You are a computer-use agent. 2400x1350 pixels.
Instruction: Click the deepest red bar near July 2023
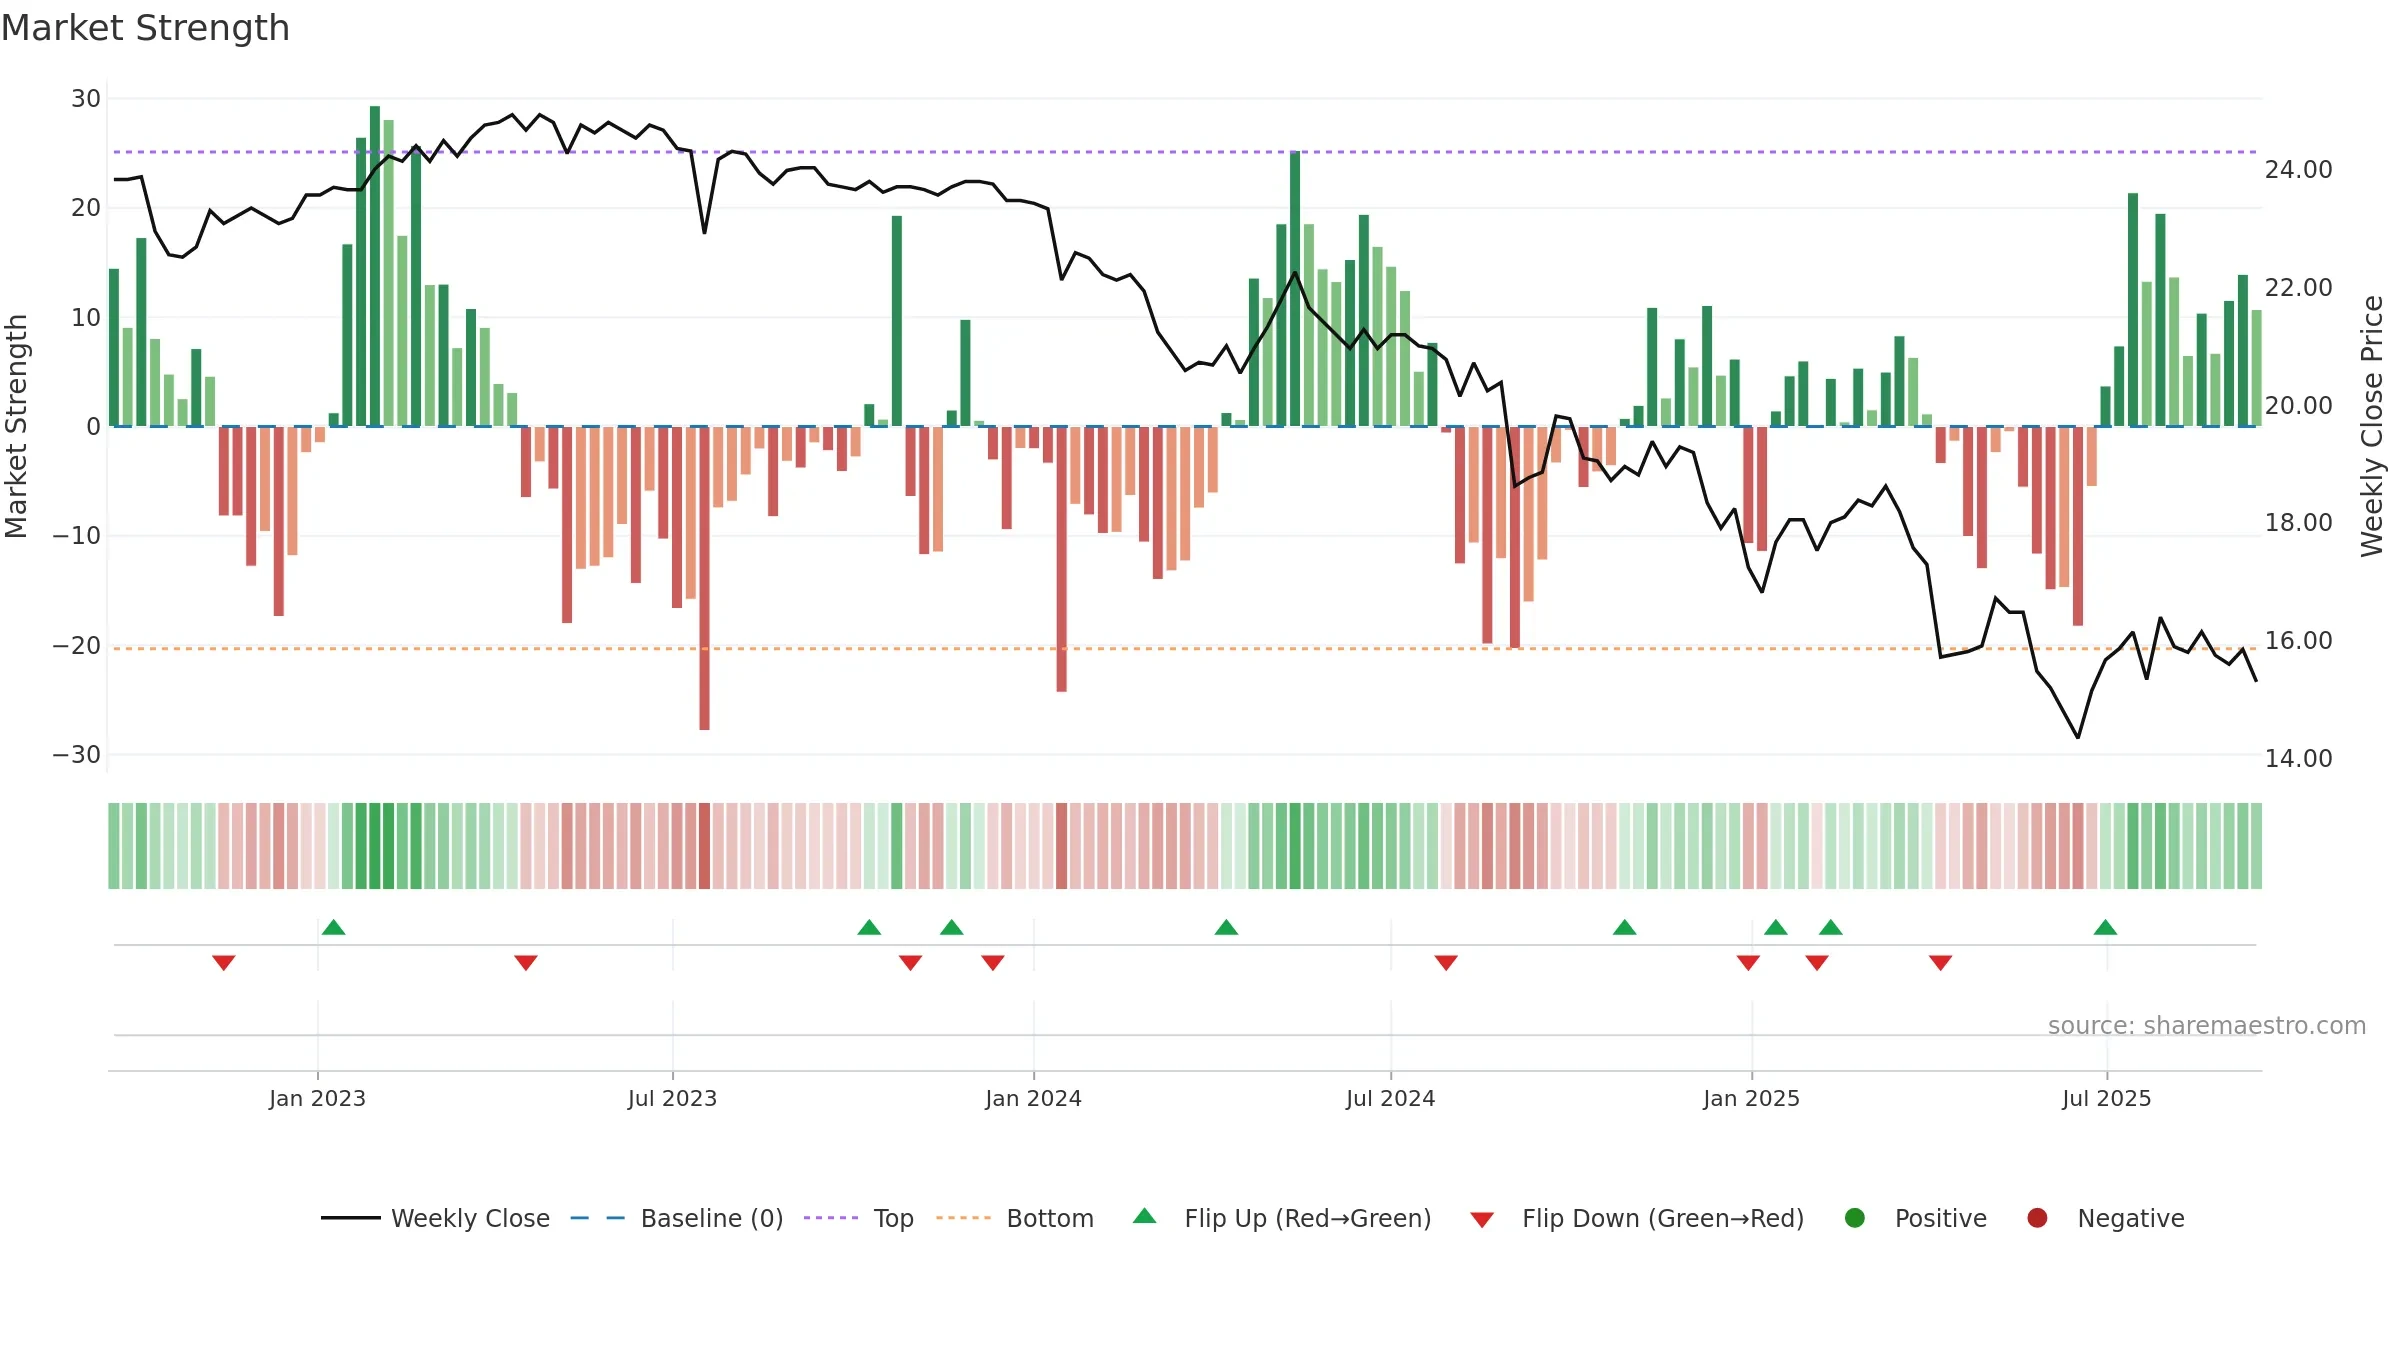[704, 578]
